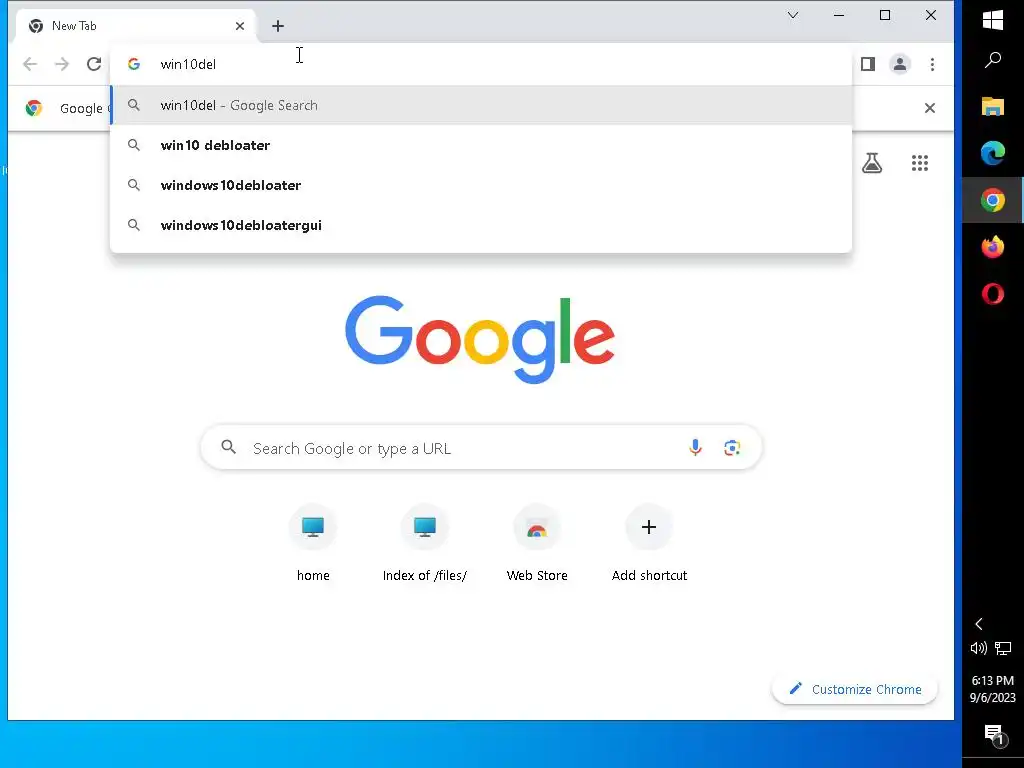
Task: Open the Search Labs flask icon
Action: (x=872, y=163)
